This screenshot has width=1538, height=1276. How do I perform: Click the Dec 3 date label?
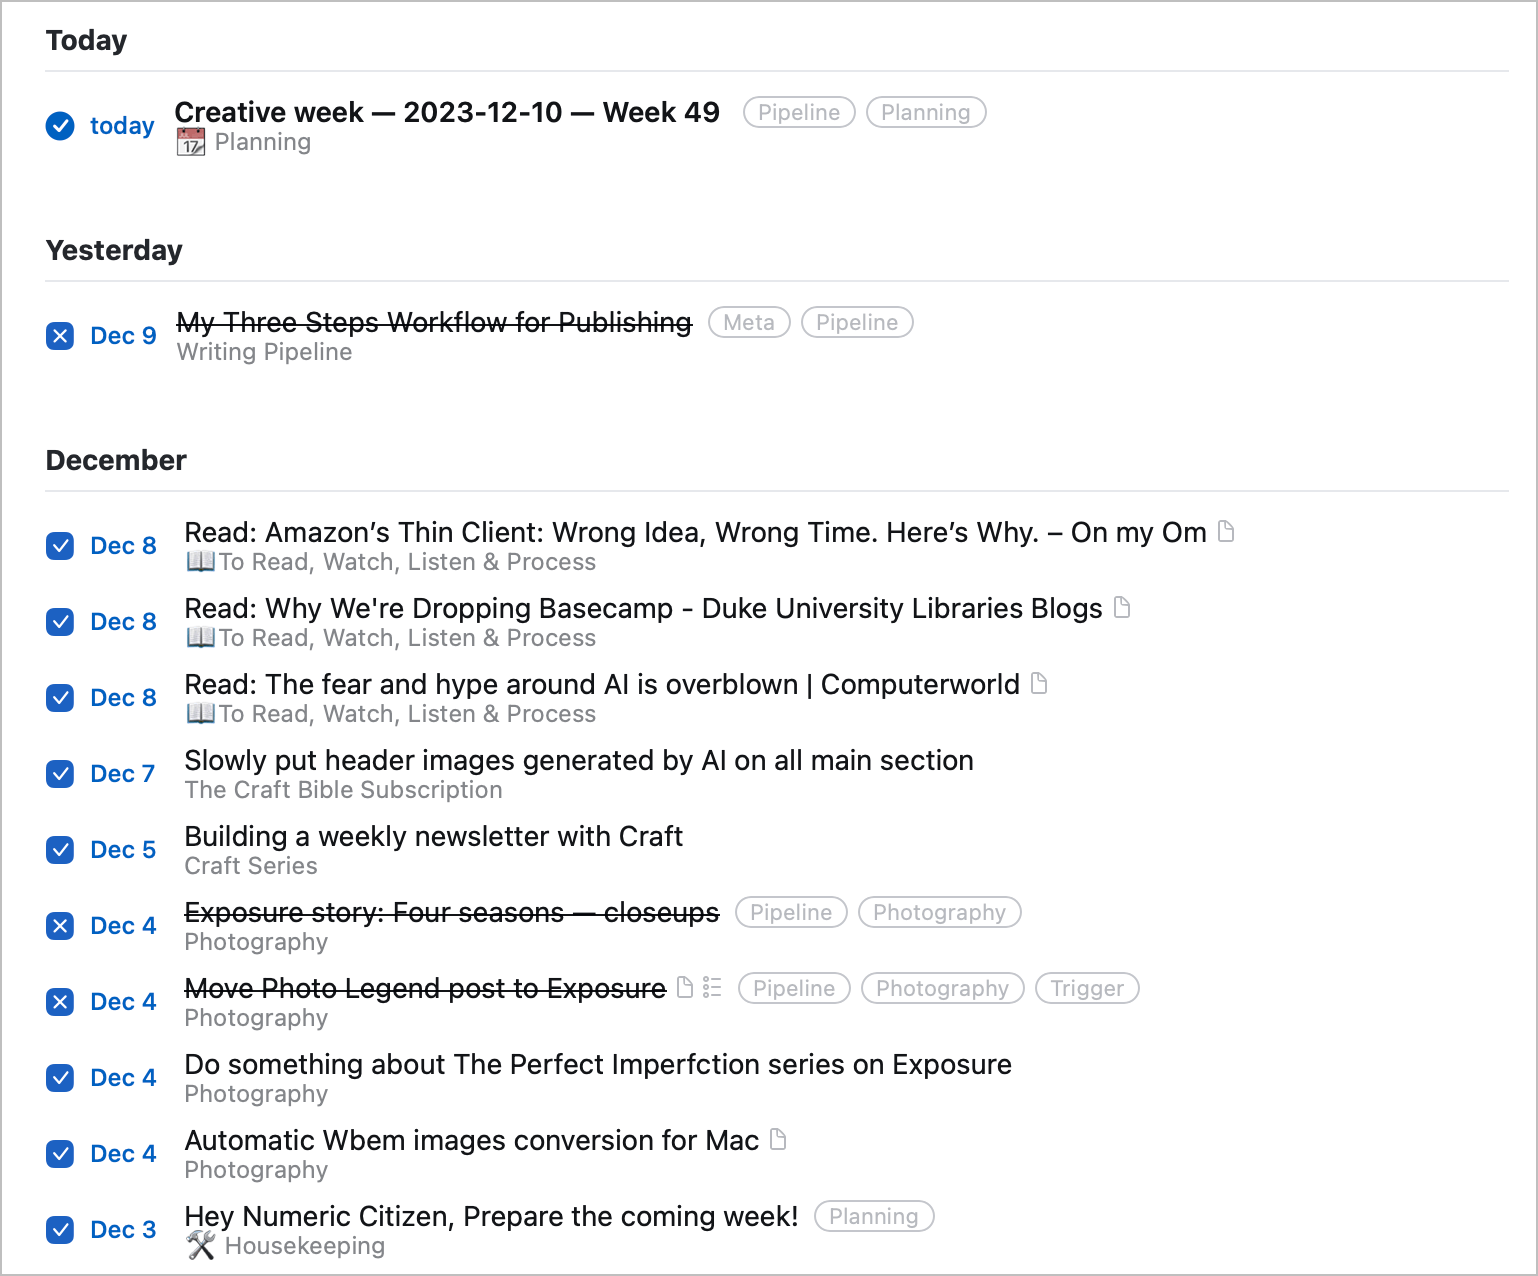pyautogui.click(x=123, y=1230)
